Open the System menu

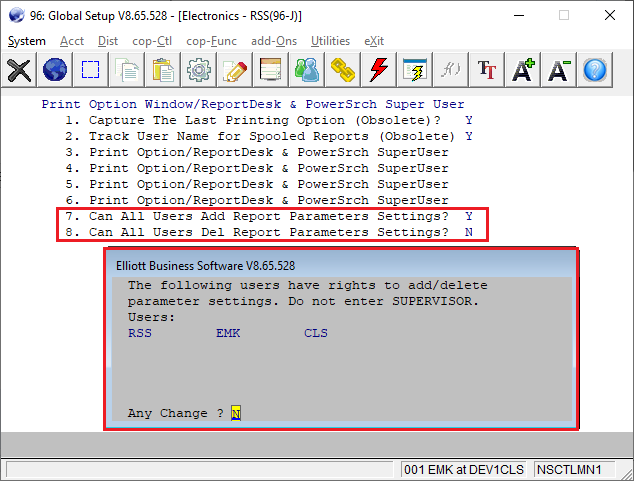(x=27, y=41)
